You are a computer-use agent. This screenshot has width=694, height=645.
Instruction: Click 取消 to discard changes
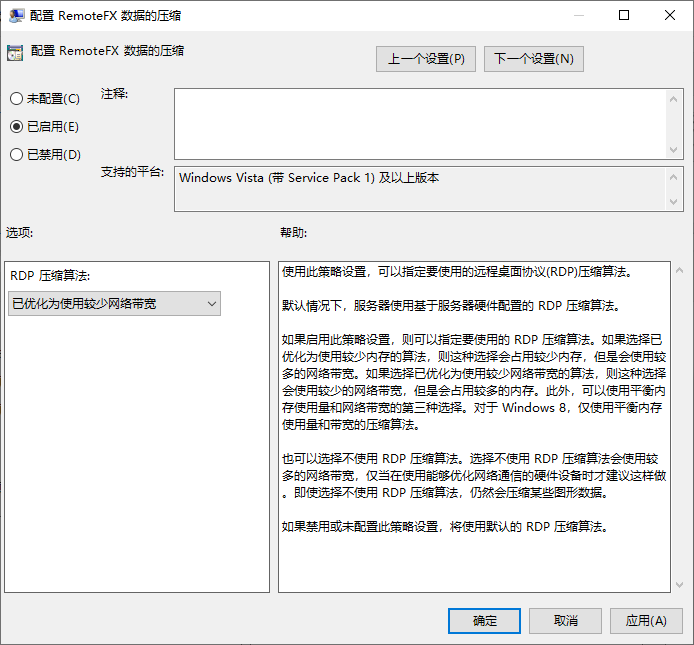click(x=565, y=621)
